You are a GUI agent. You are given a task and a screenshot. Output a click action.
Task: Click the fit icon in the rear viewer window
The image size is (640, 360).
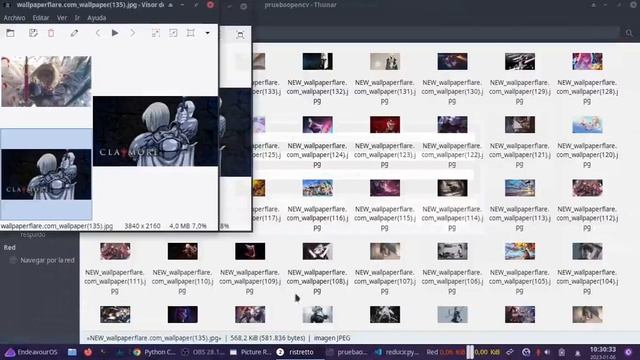coord(240,35)
